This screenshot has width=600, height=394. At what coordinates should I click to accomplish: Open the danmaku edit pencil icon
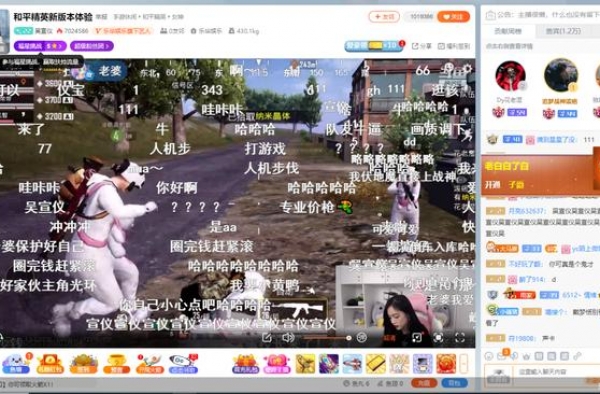point(267,338)
